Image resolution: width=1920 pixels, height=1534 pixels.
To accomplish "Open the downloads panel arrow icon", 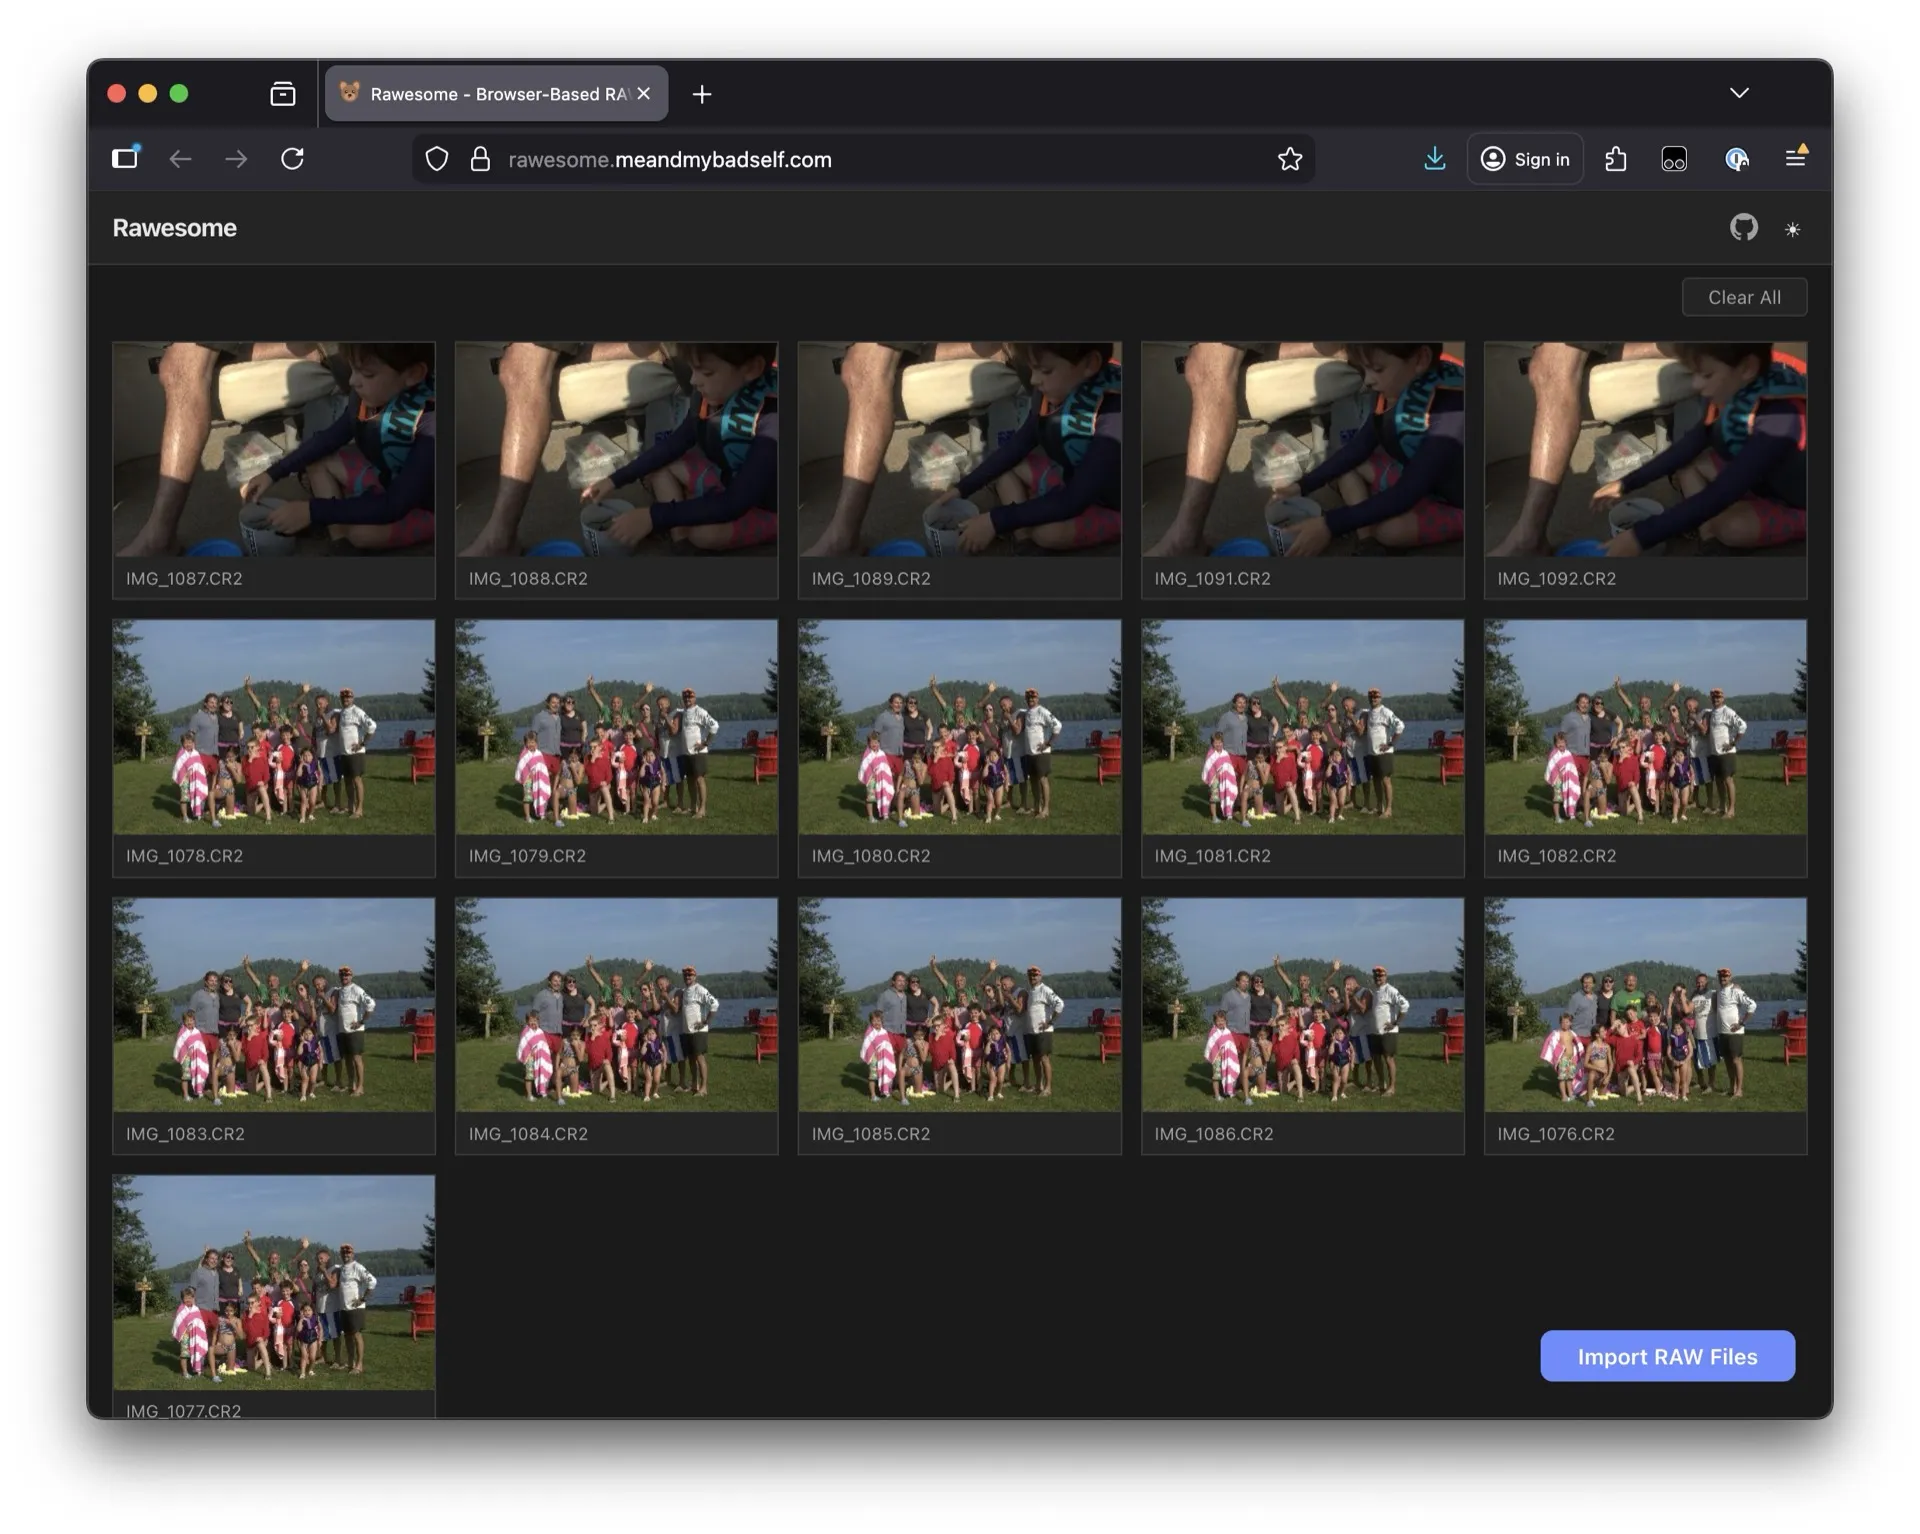I will coord(1434,159).
